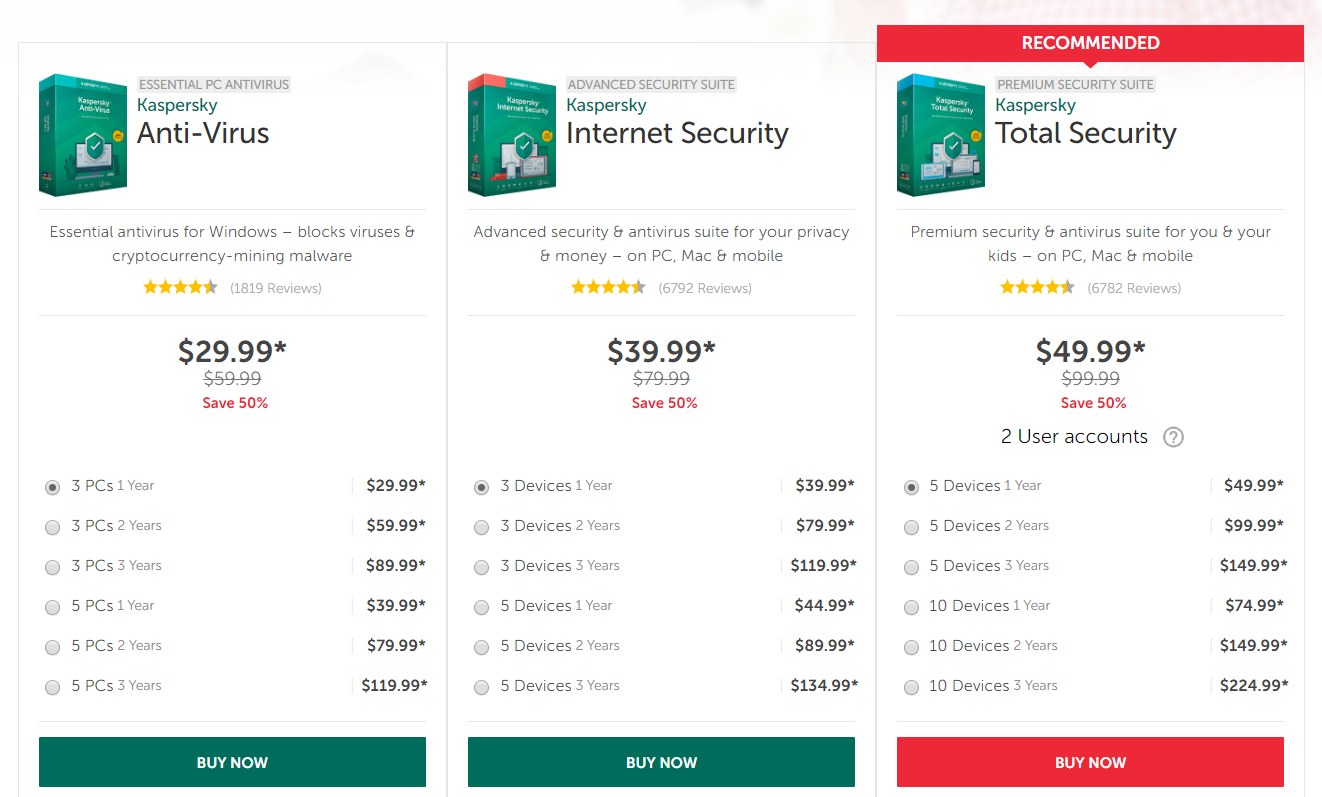Click the question mark beside 2 User accounts
This screenshot has width=1322, height=797.
coord(1174,437)
